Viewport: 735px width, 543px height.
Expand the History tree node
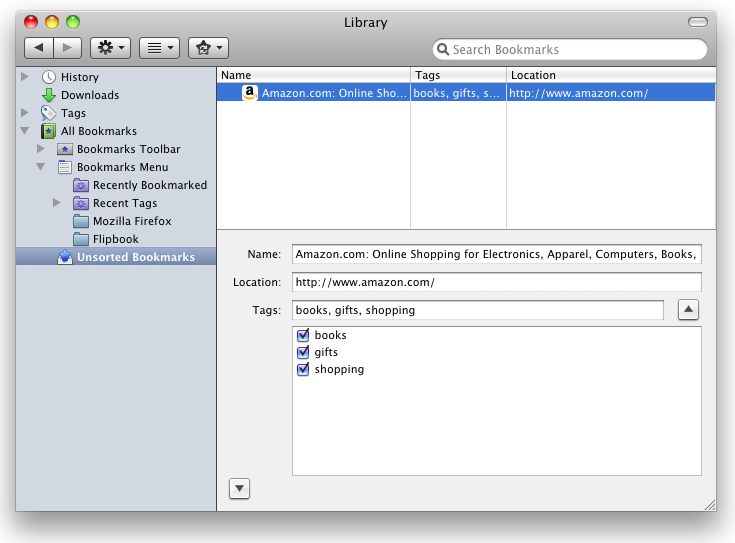click(x=25, y=76)
